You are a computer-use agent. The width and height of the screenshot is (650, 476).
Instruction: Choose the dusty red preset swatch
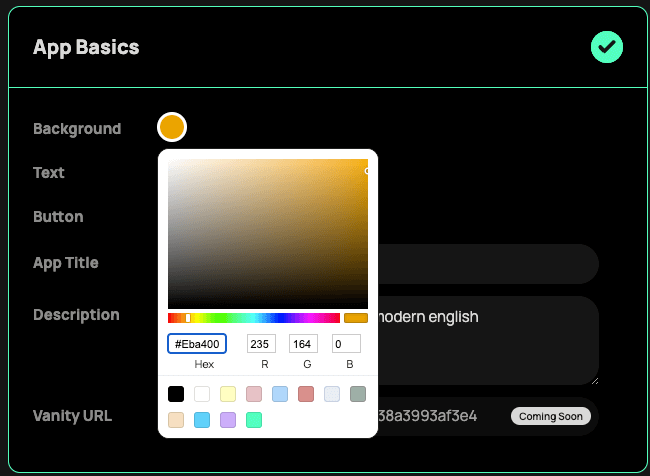(x=306, y=394)
